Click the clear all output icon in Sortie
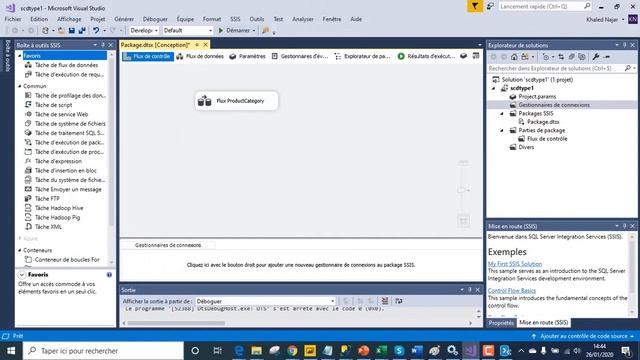 385,301
